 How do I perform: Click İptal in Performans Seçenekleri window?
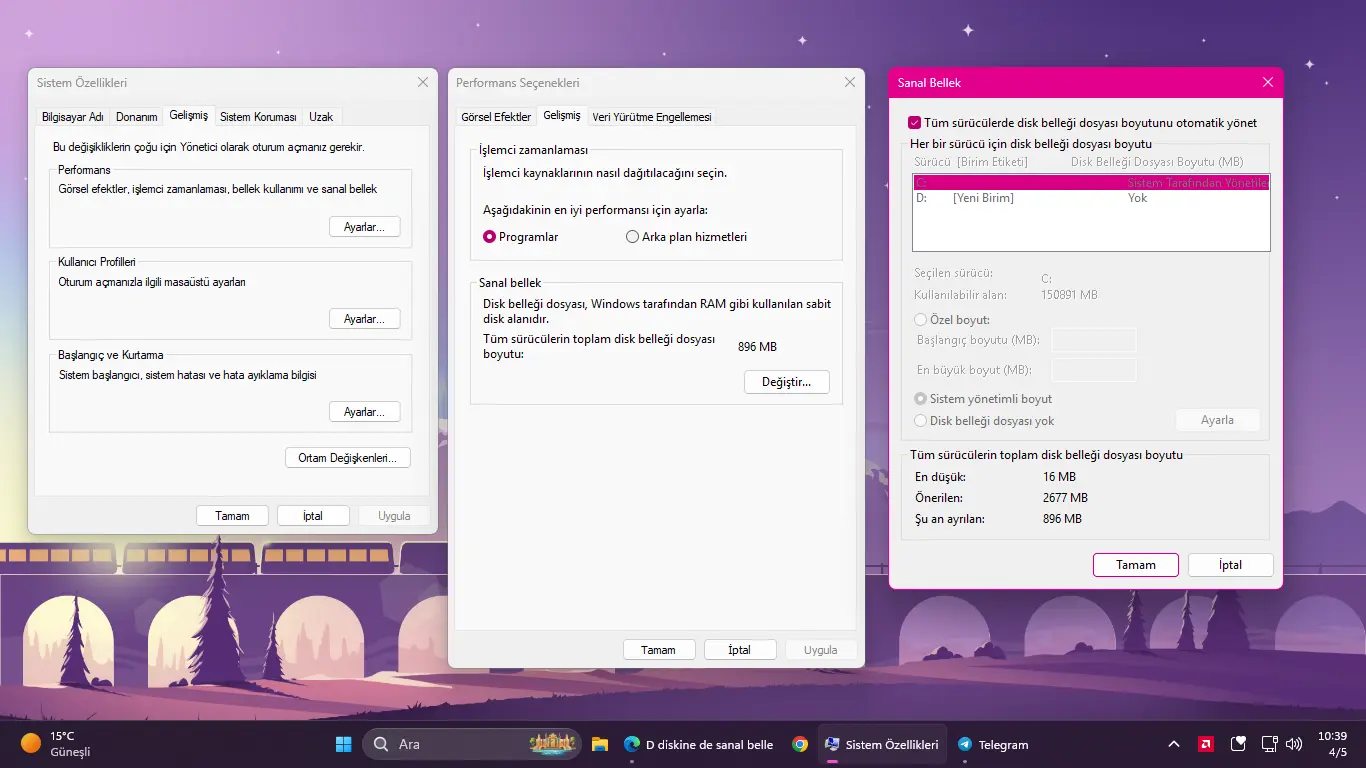click(740, 650)
